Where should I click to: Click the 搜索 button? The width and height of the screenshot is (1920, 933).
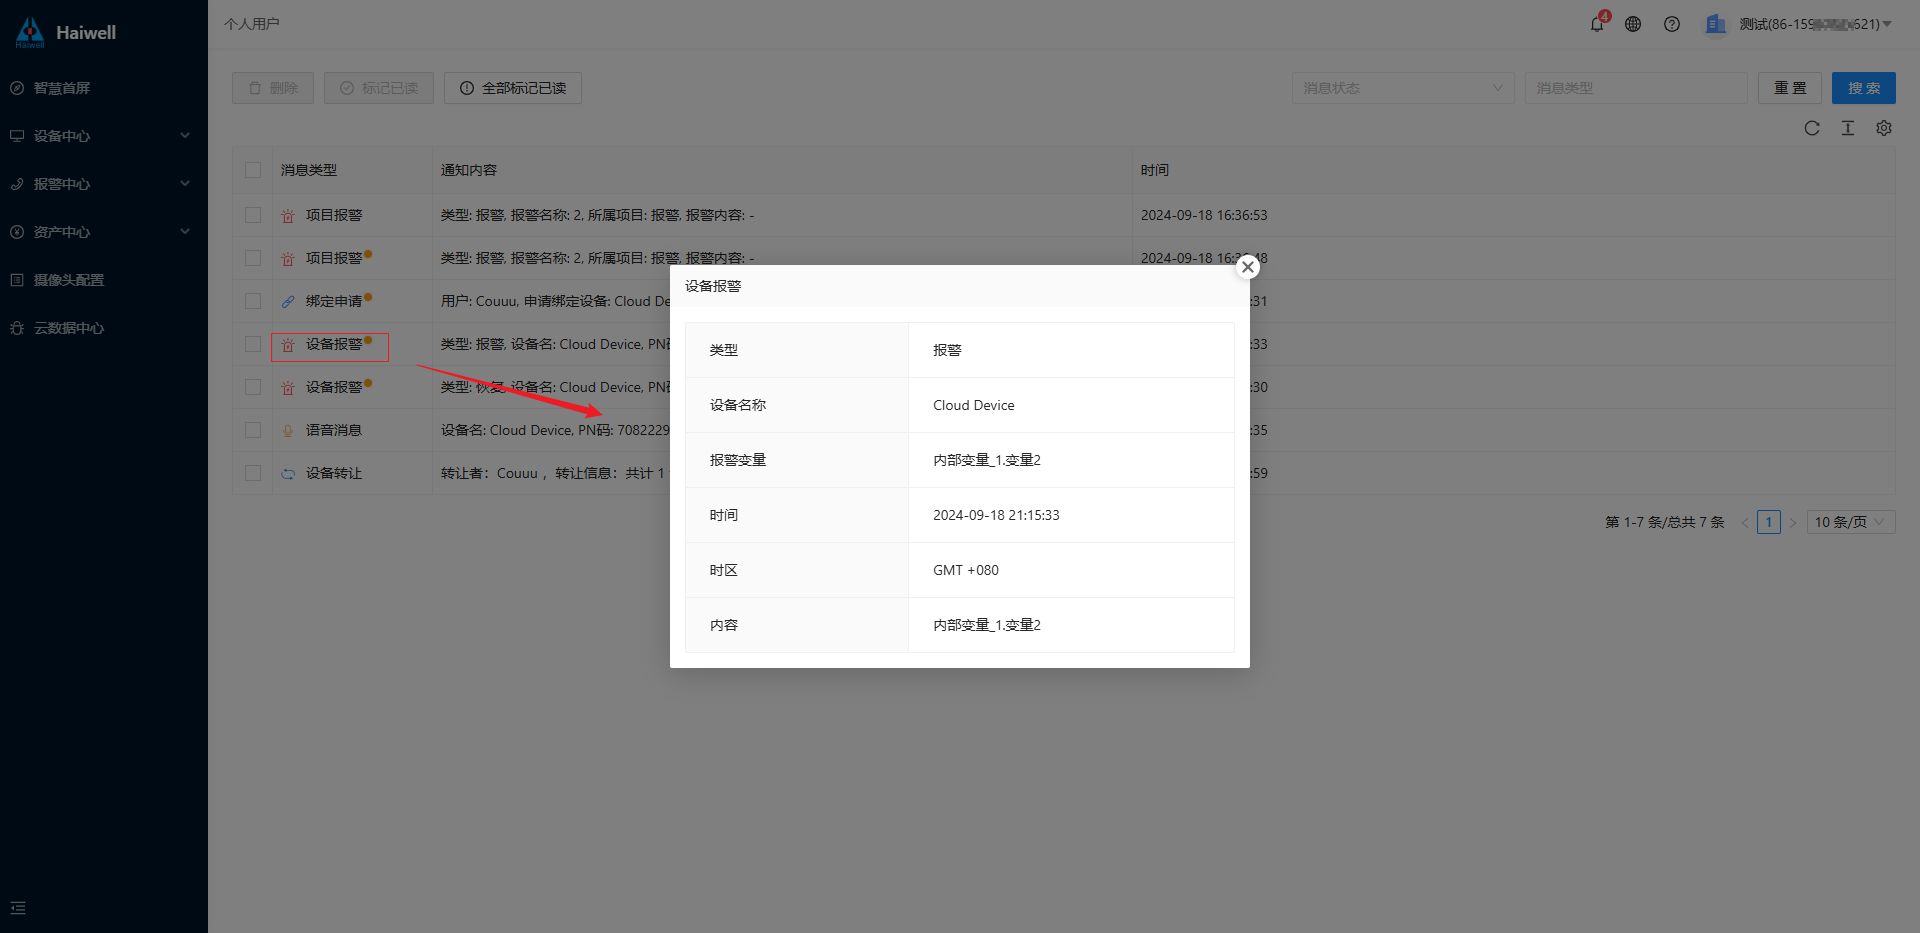[x=1864, y=88]
